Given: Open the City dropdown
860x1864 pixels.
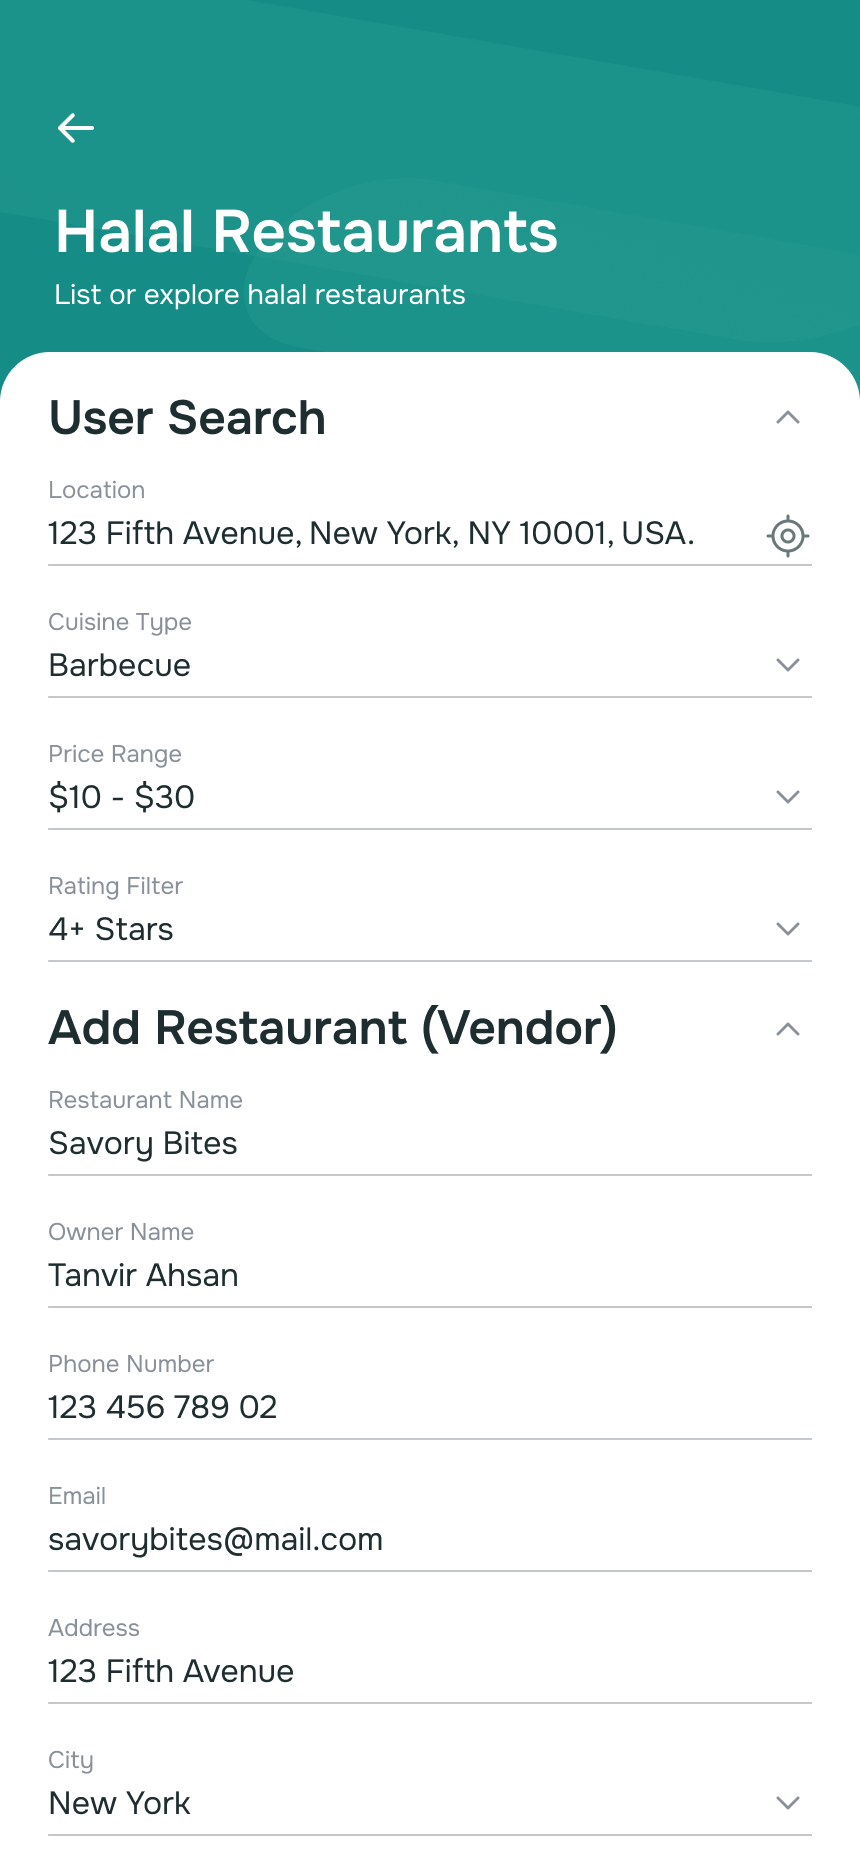Looking at the screenshot, I should (x=788, y=1803).
